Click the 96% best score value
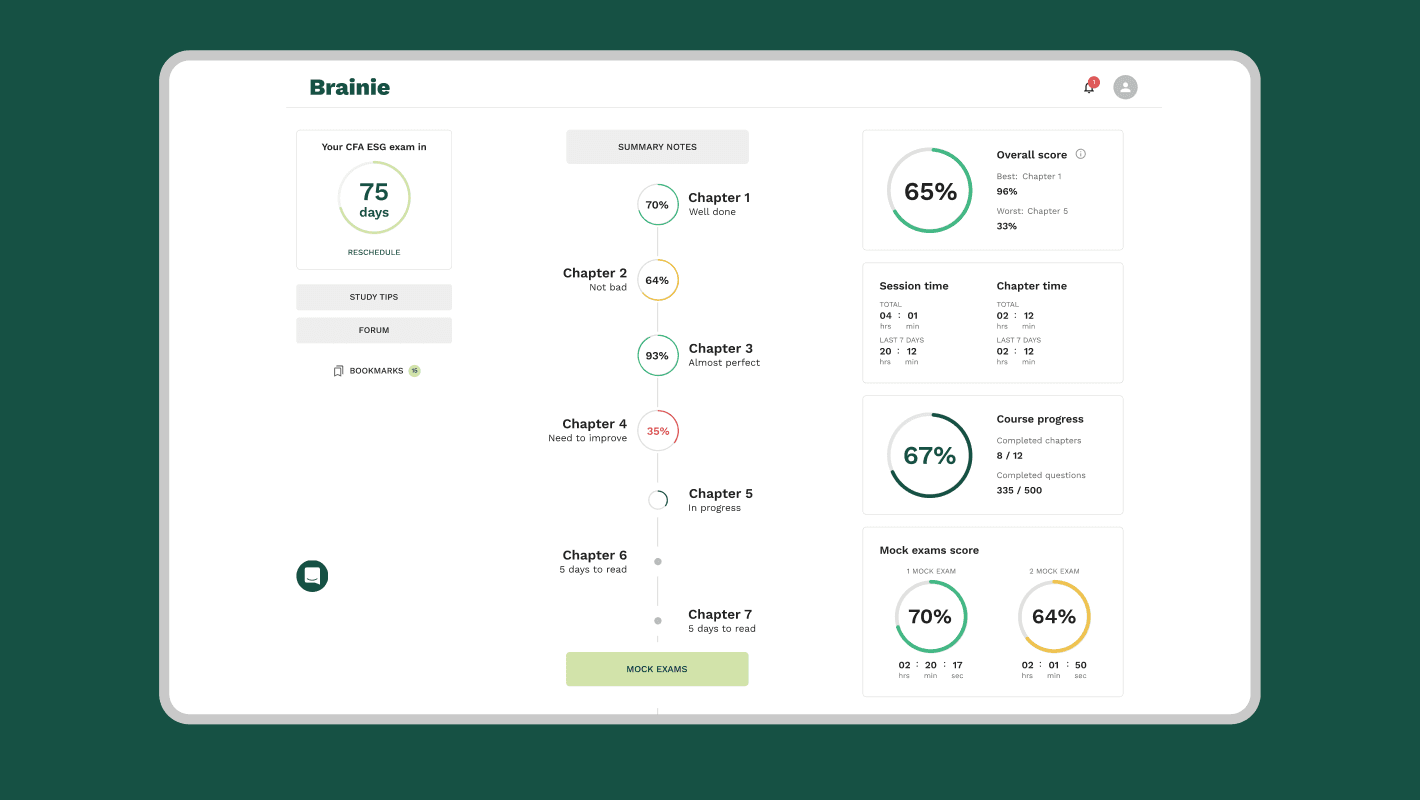 [x=1007, y=191]
